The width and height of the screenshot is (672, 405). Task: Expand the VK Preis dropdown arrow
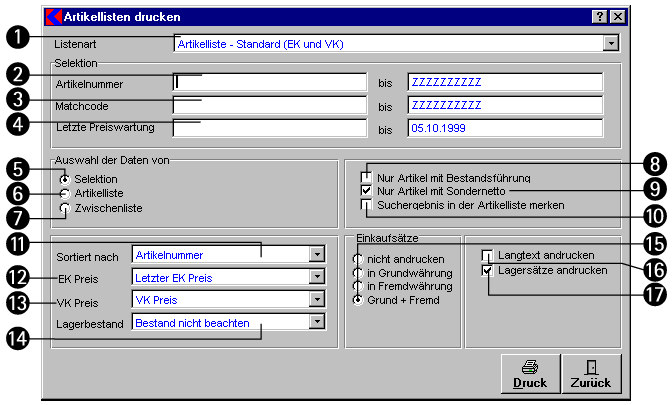click(x=316, y=300)
